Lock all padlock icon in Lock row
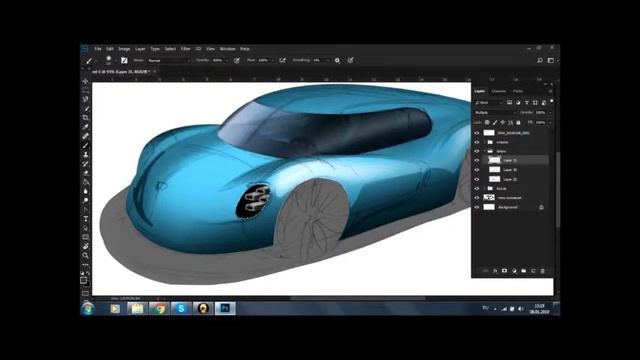Viewport: 640px width, 360px height. (518, 122)
